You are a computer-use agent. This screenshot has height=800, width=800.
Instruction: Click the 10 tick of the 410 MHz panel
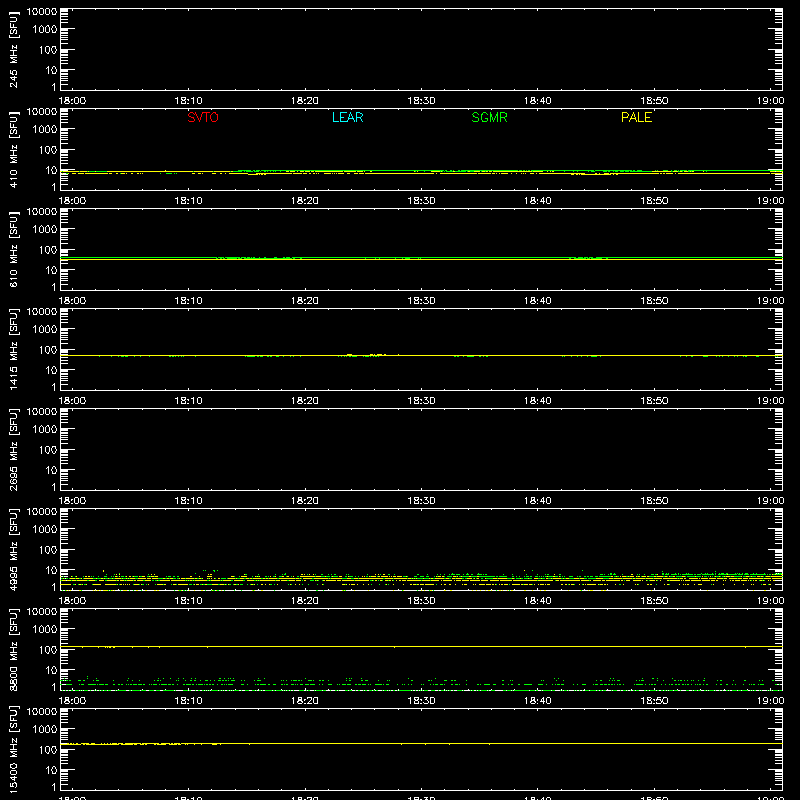pos(51,170)
